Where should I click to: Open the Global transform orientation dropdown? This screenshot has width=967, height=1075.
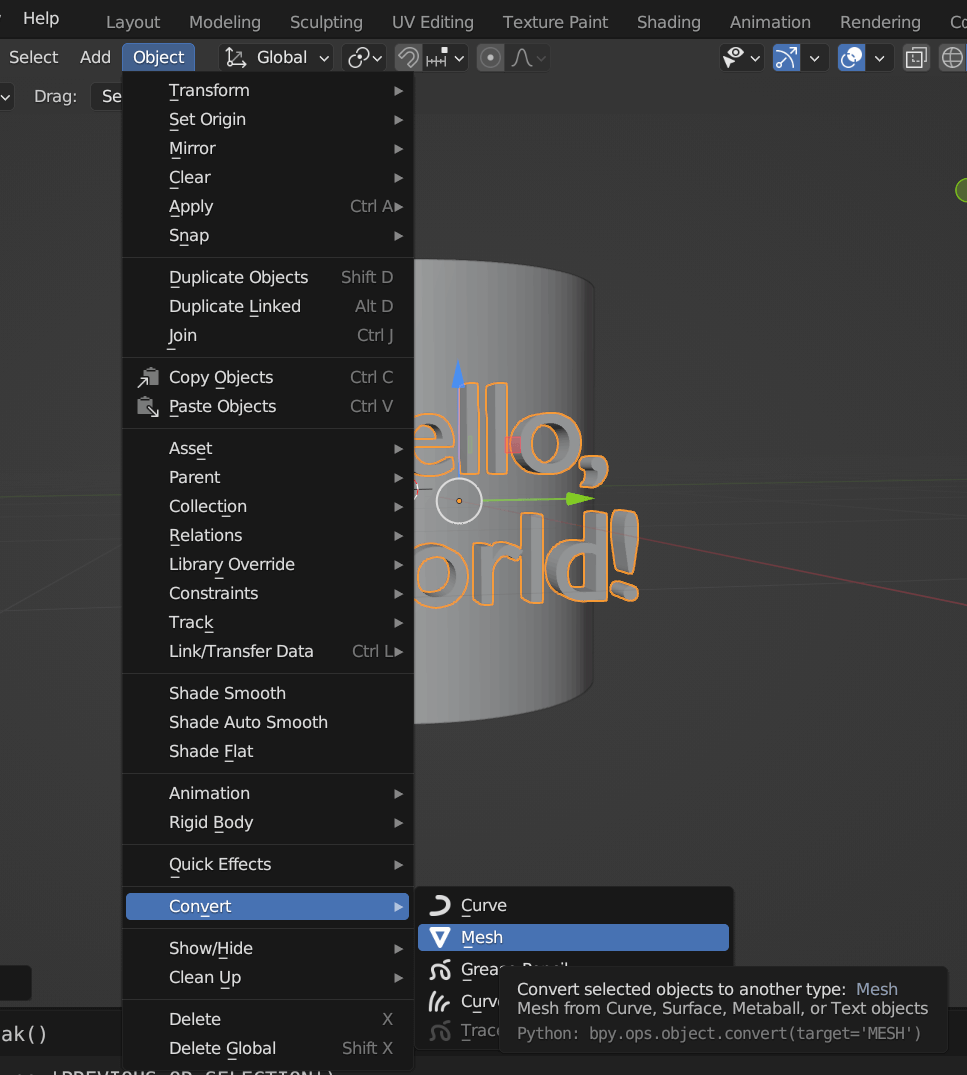pyautogui.click(x=277, y=58)
